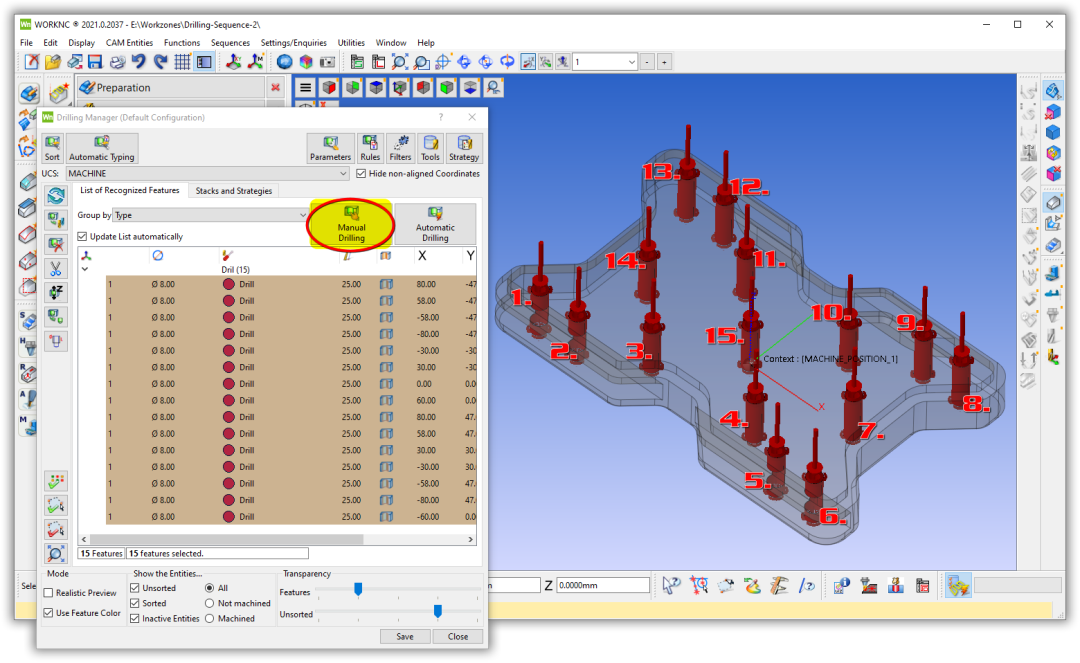Click the Z coordinate input field

pos(603,586)
